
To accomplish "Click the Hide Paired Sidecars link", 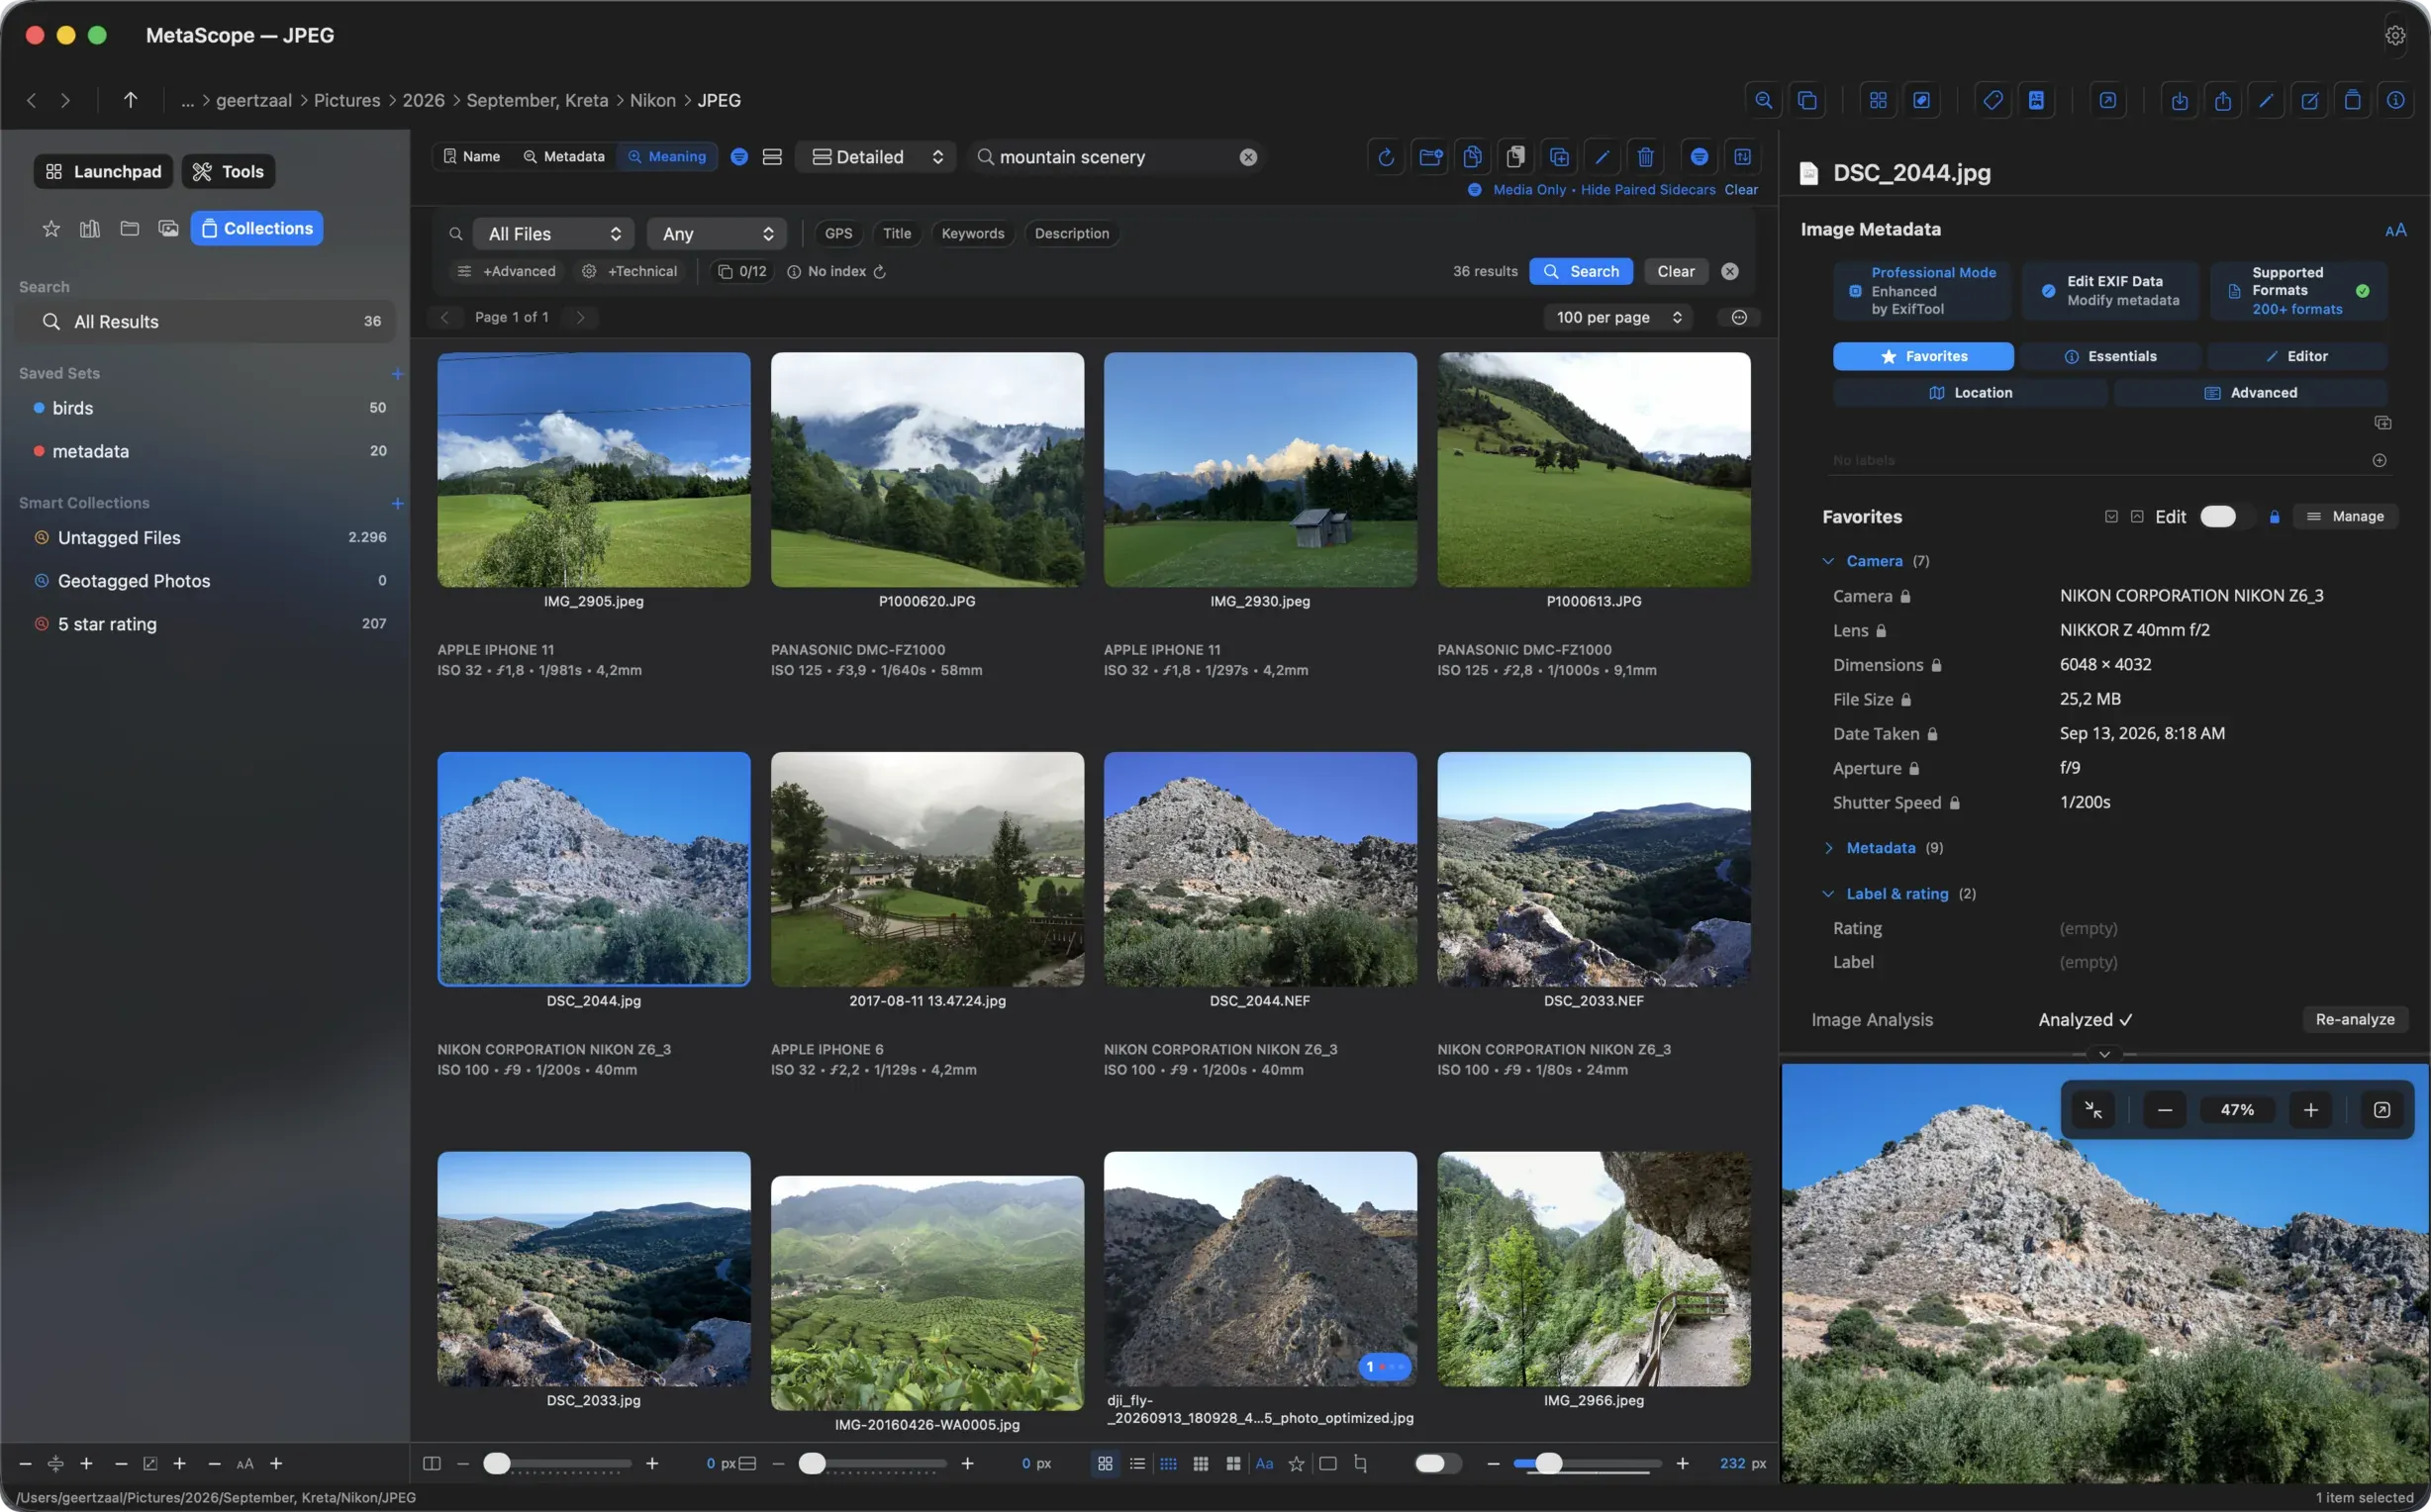I will [1647, 190].
